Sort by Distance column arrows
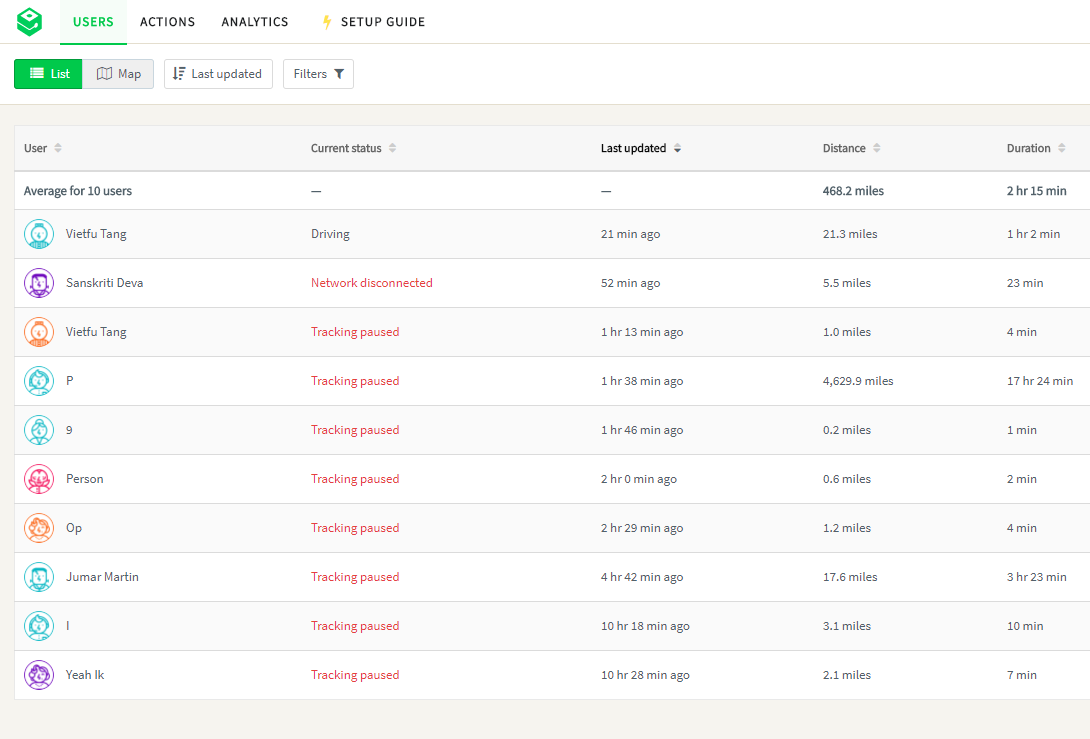The image size is (1090, 739). [x=877, y=148]
